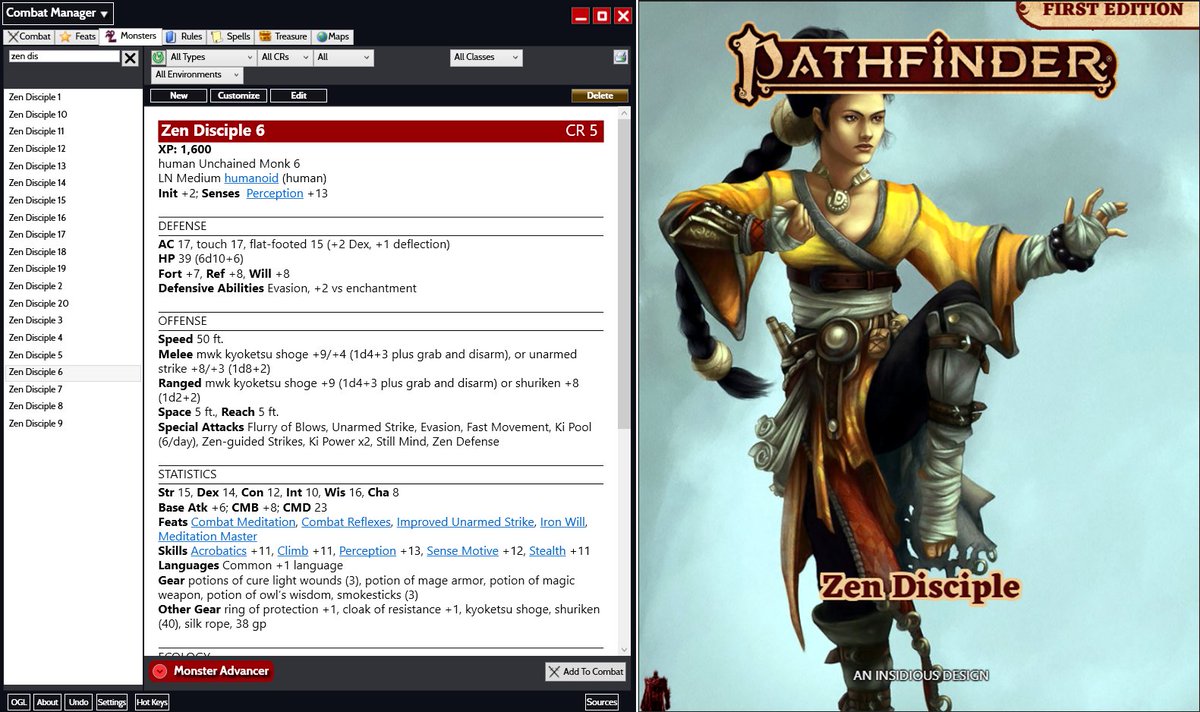Open the Acrobatics skill link
Viewport: 1200px width, 712px height.
click(218, 551)
